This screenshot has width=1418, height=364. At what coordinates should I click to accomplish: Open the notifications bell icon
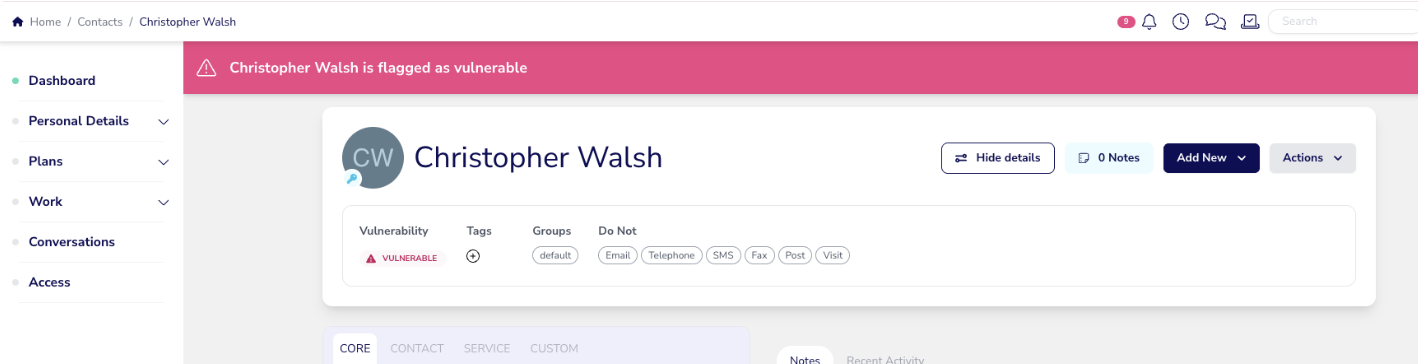click(1150, 21)
